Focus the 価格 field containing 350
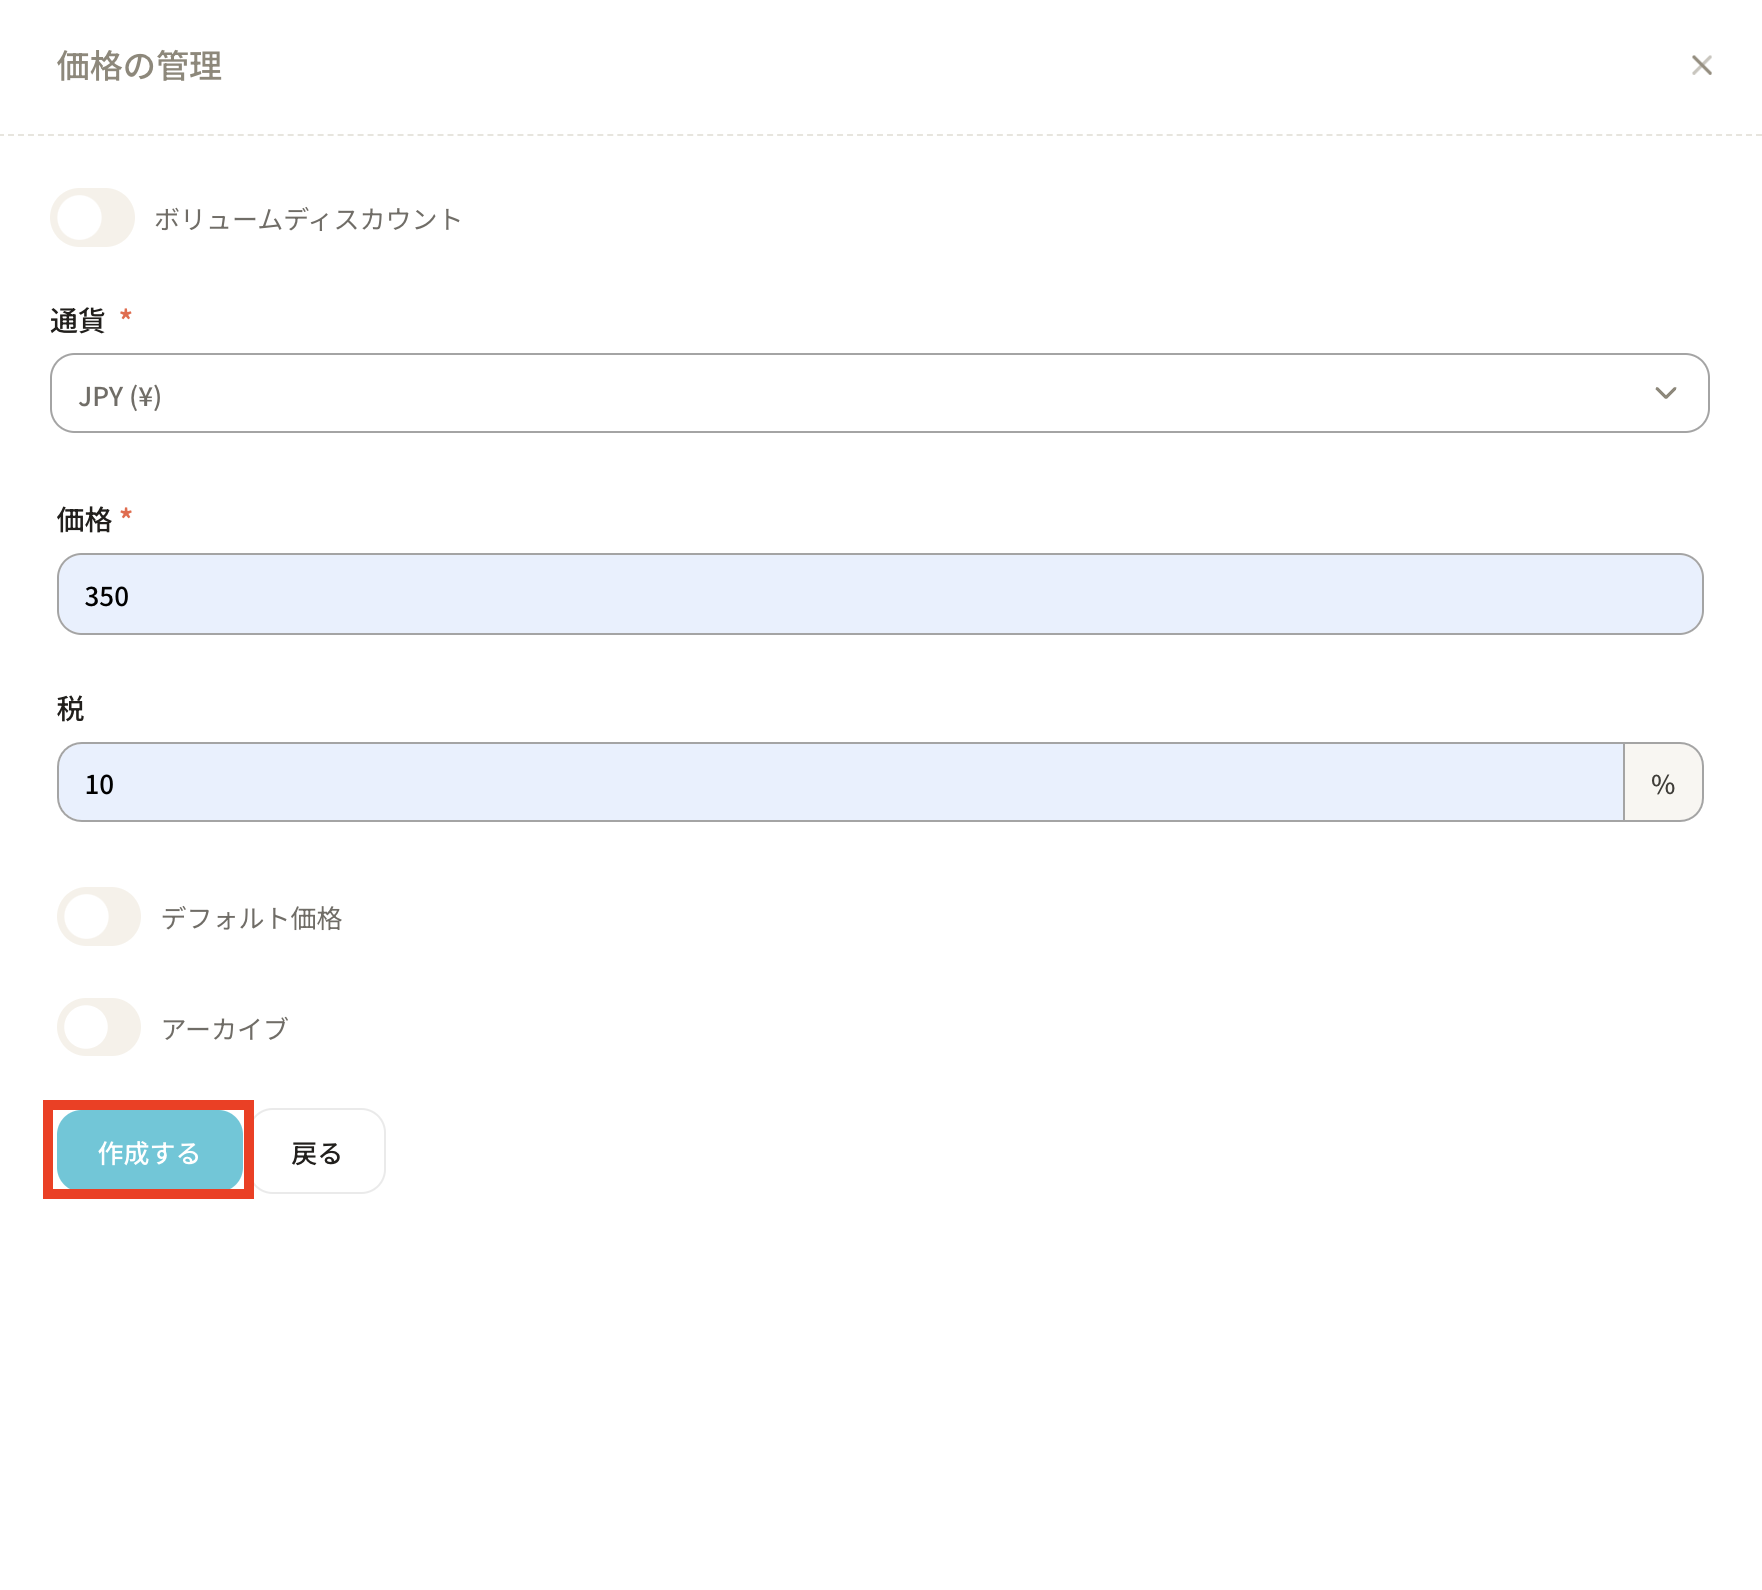Screen dimensions: 1762x1590 (x=880, y=595)
